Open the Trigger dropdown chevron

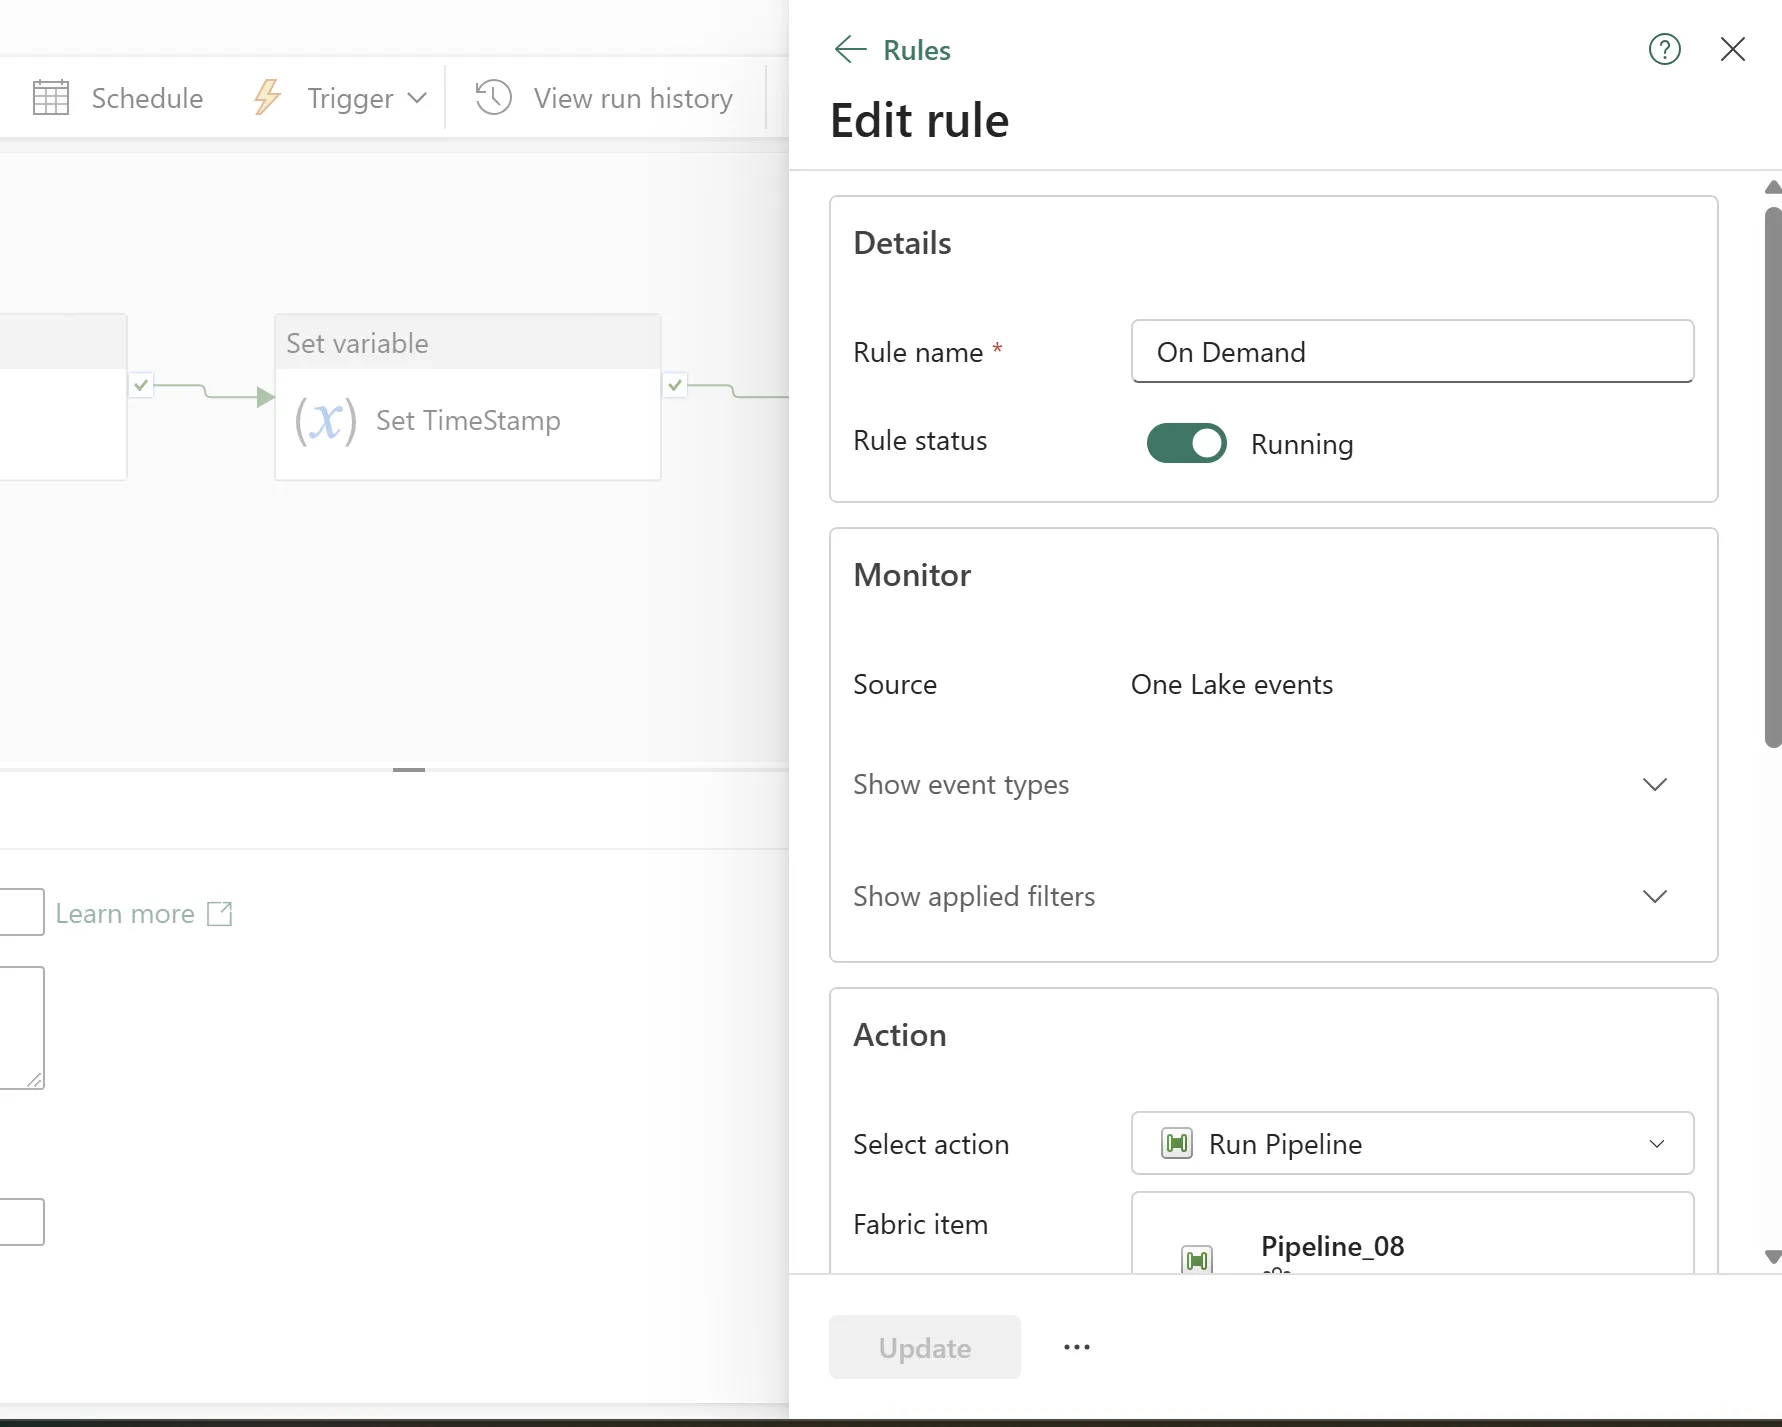point(417,98)
